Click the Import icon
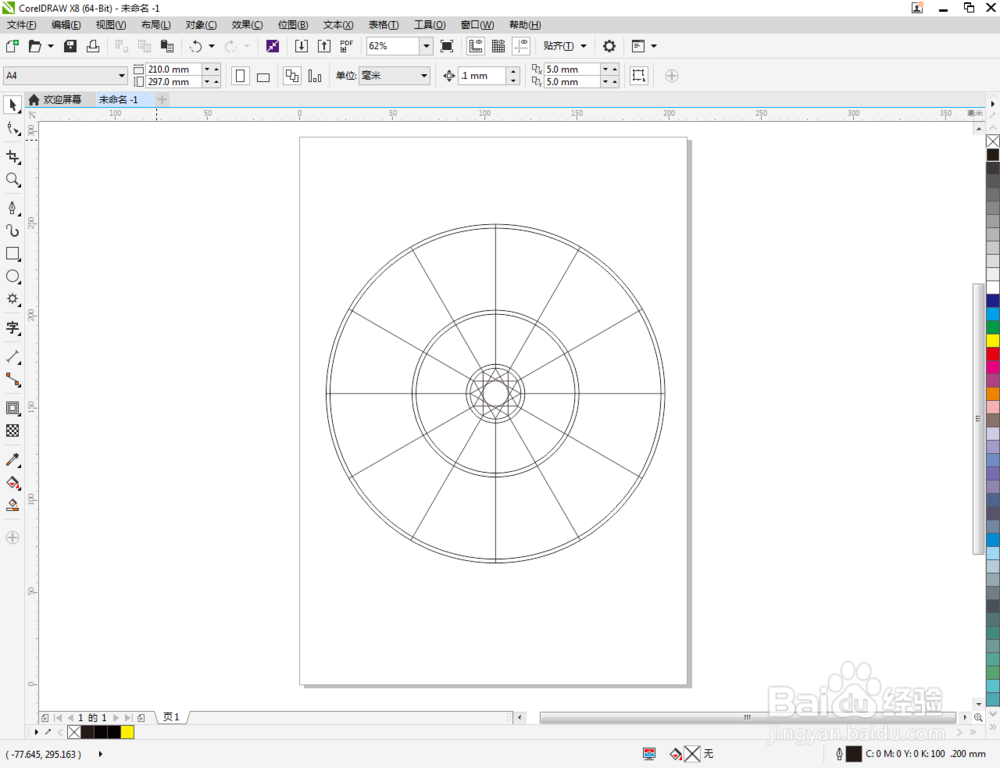This screenshot has height=768, width=1000. (x=301, y=46)
